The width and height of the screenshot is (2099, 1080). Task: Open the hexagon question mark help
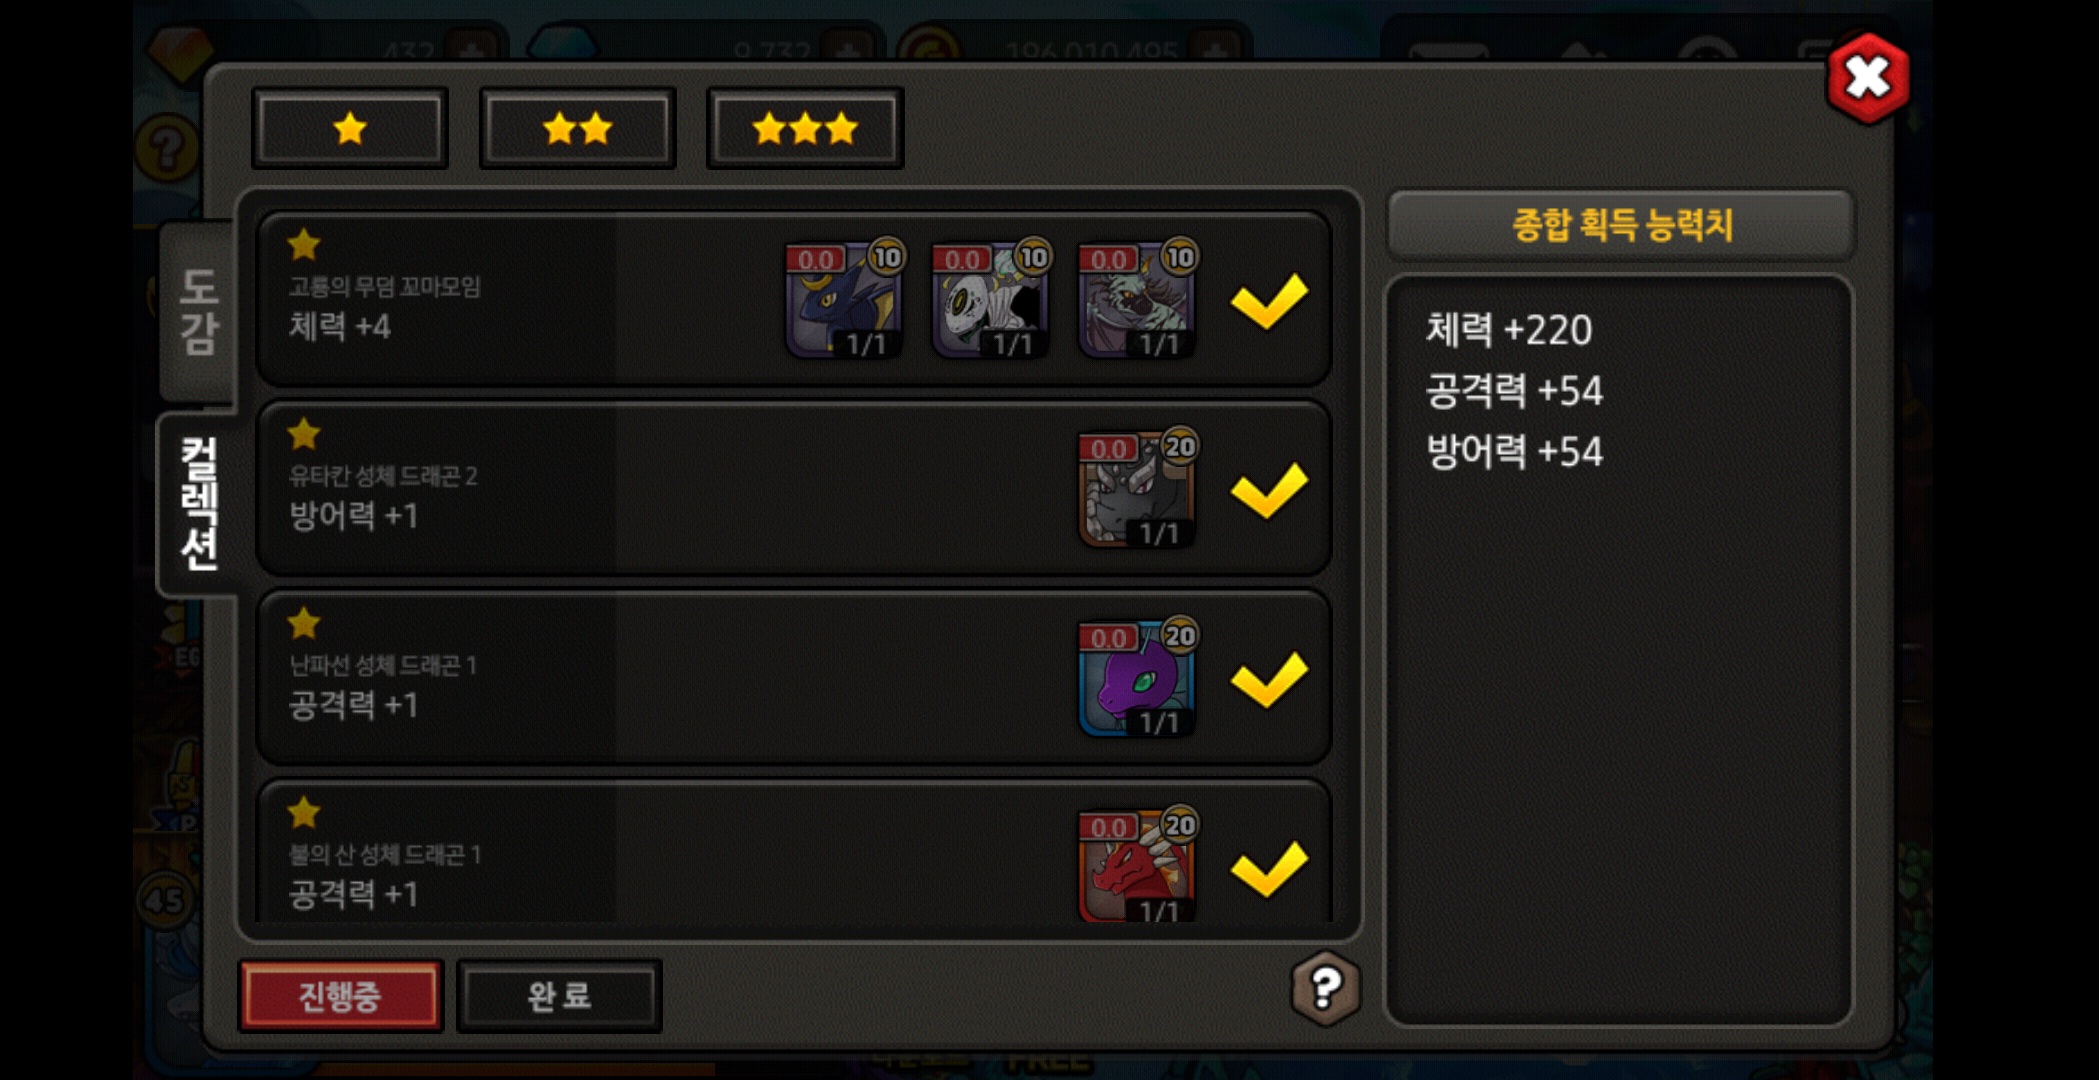1325,988
